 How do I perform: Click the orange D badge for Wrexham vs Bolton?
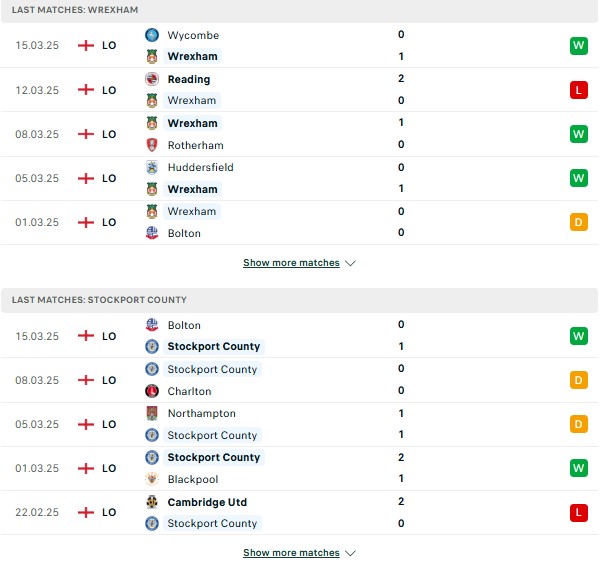[x=579, y=222]
